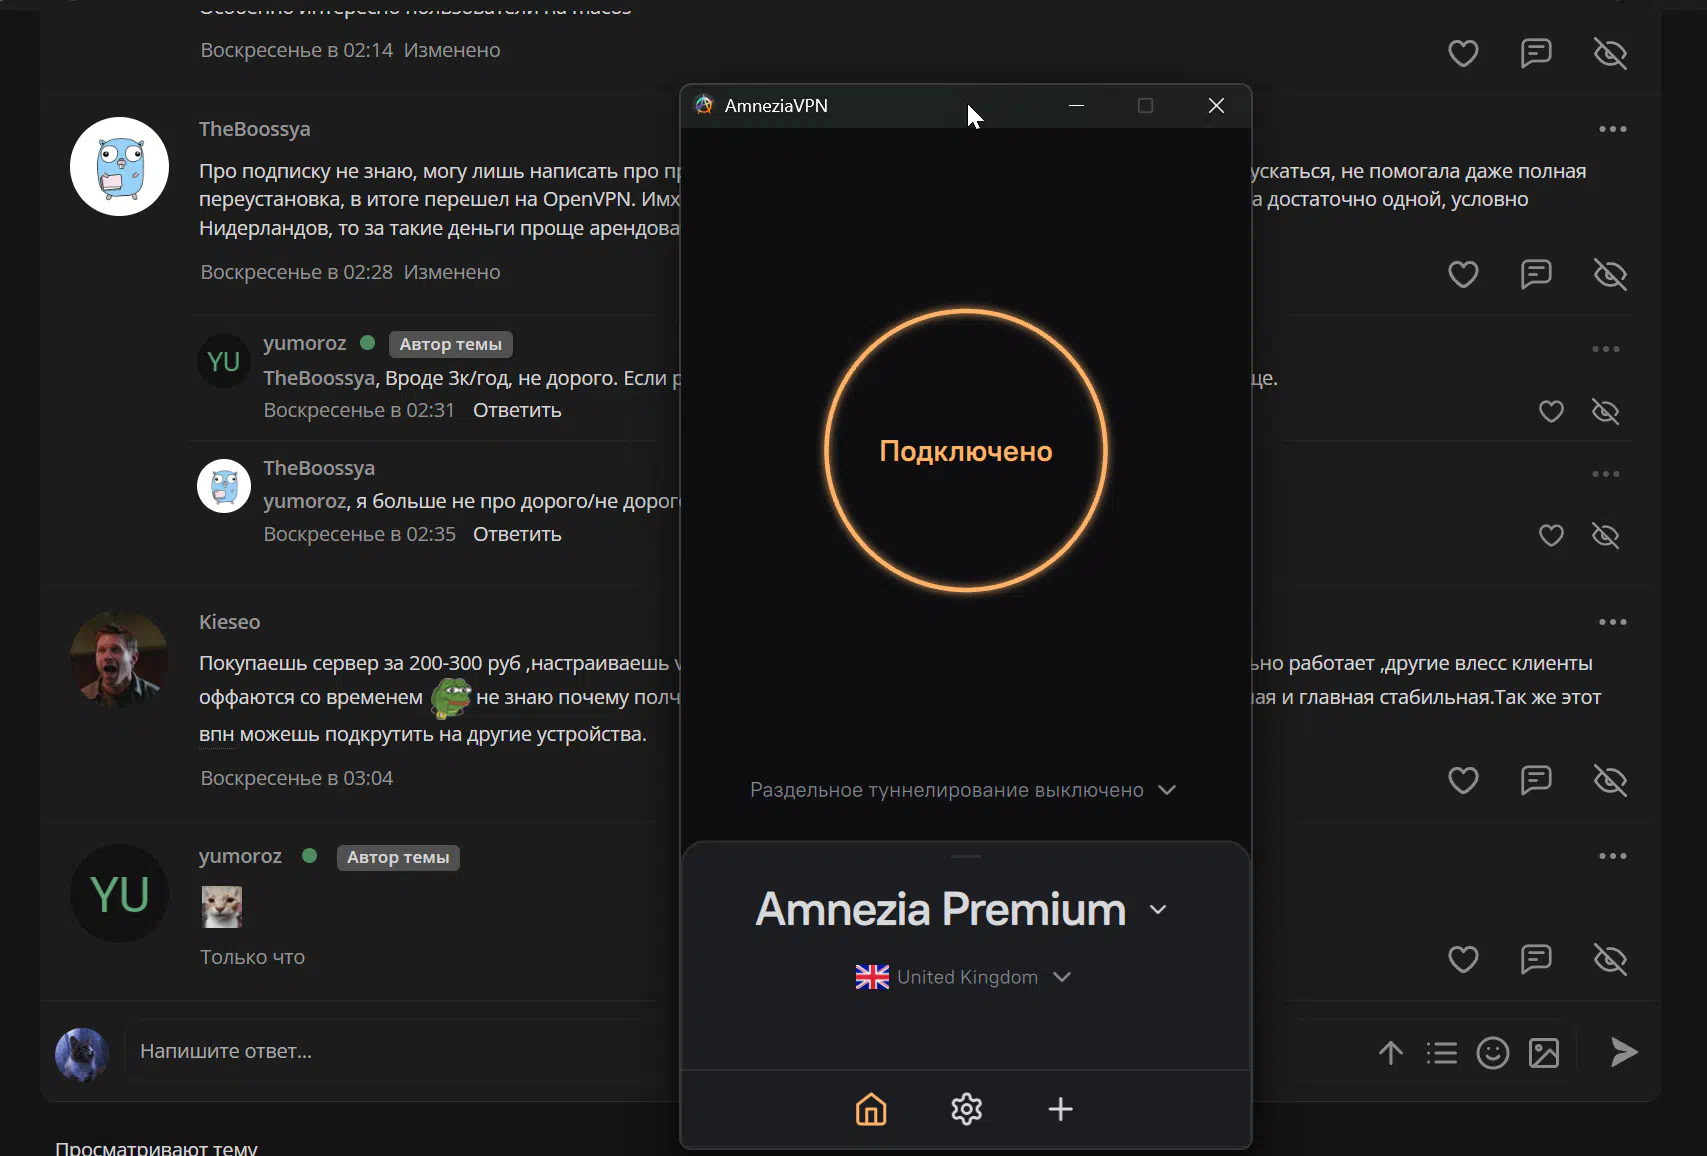Click Автор темы badge on latest post
This screenshot has height=1156, width=1707.
coord(398,857)
